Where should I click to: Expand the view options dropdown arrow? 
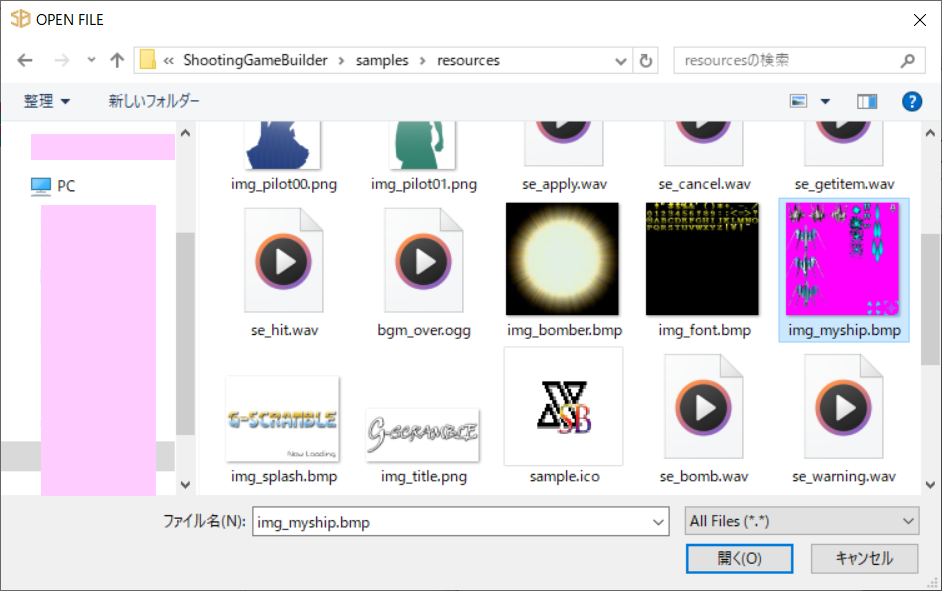click(825, 101)
